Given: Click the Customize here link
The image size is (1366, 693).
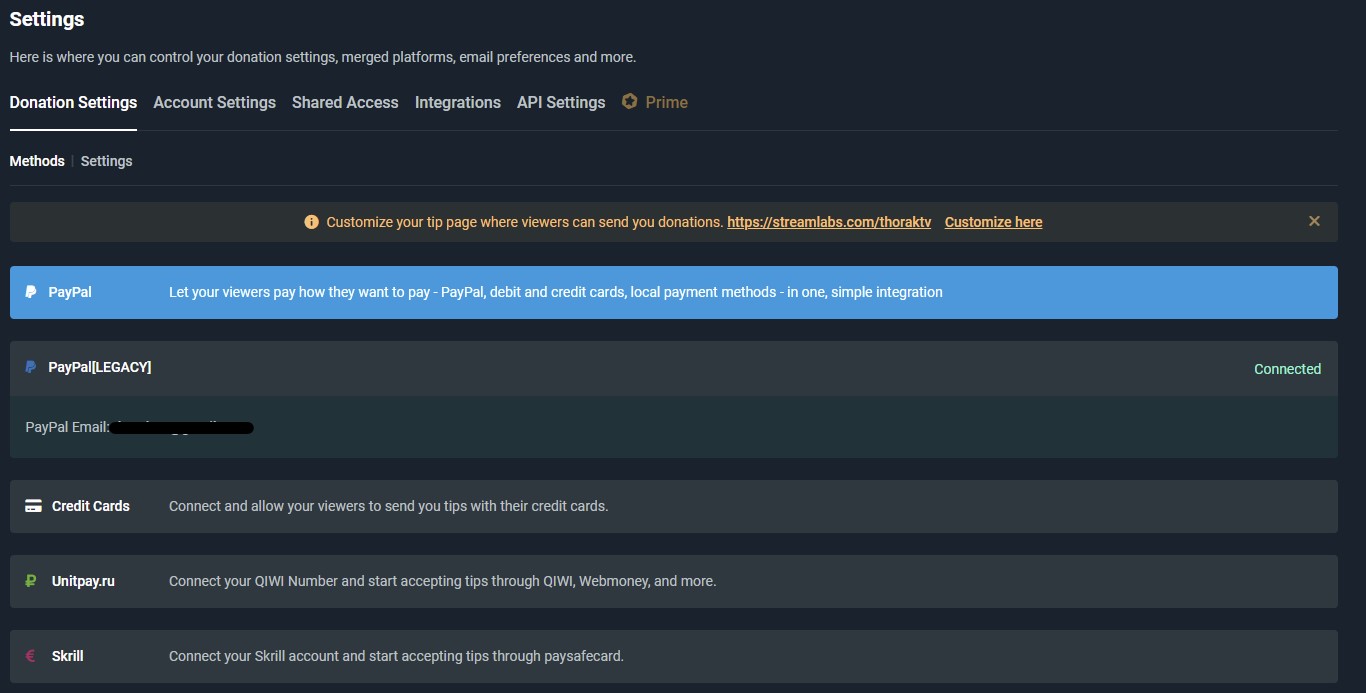Looking at the screenshot, I should [x=993, y=222].
